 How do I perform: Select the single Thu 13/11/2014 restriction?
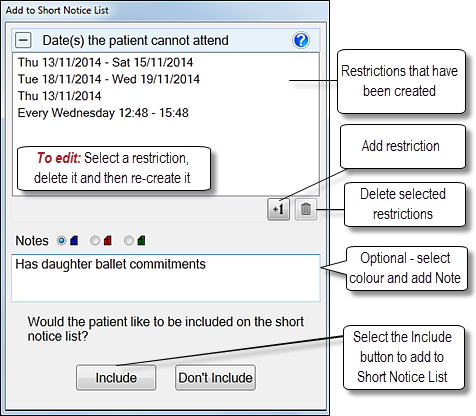click(x=59, y=96)
